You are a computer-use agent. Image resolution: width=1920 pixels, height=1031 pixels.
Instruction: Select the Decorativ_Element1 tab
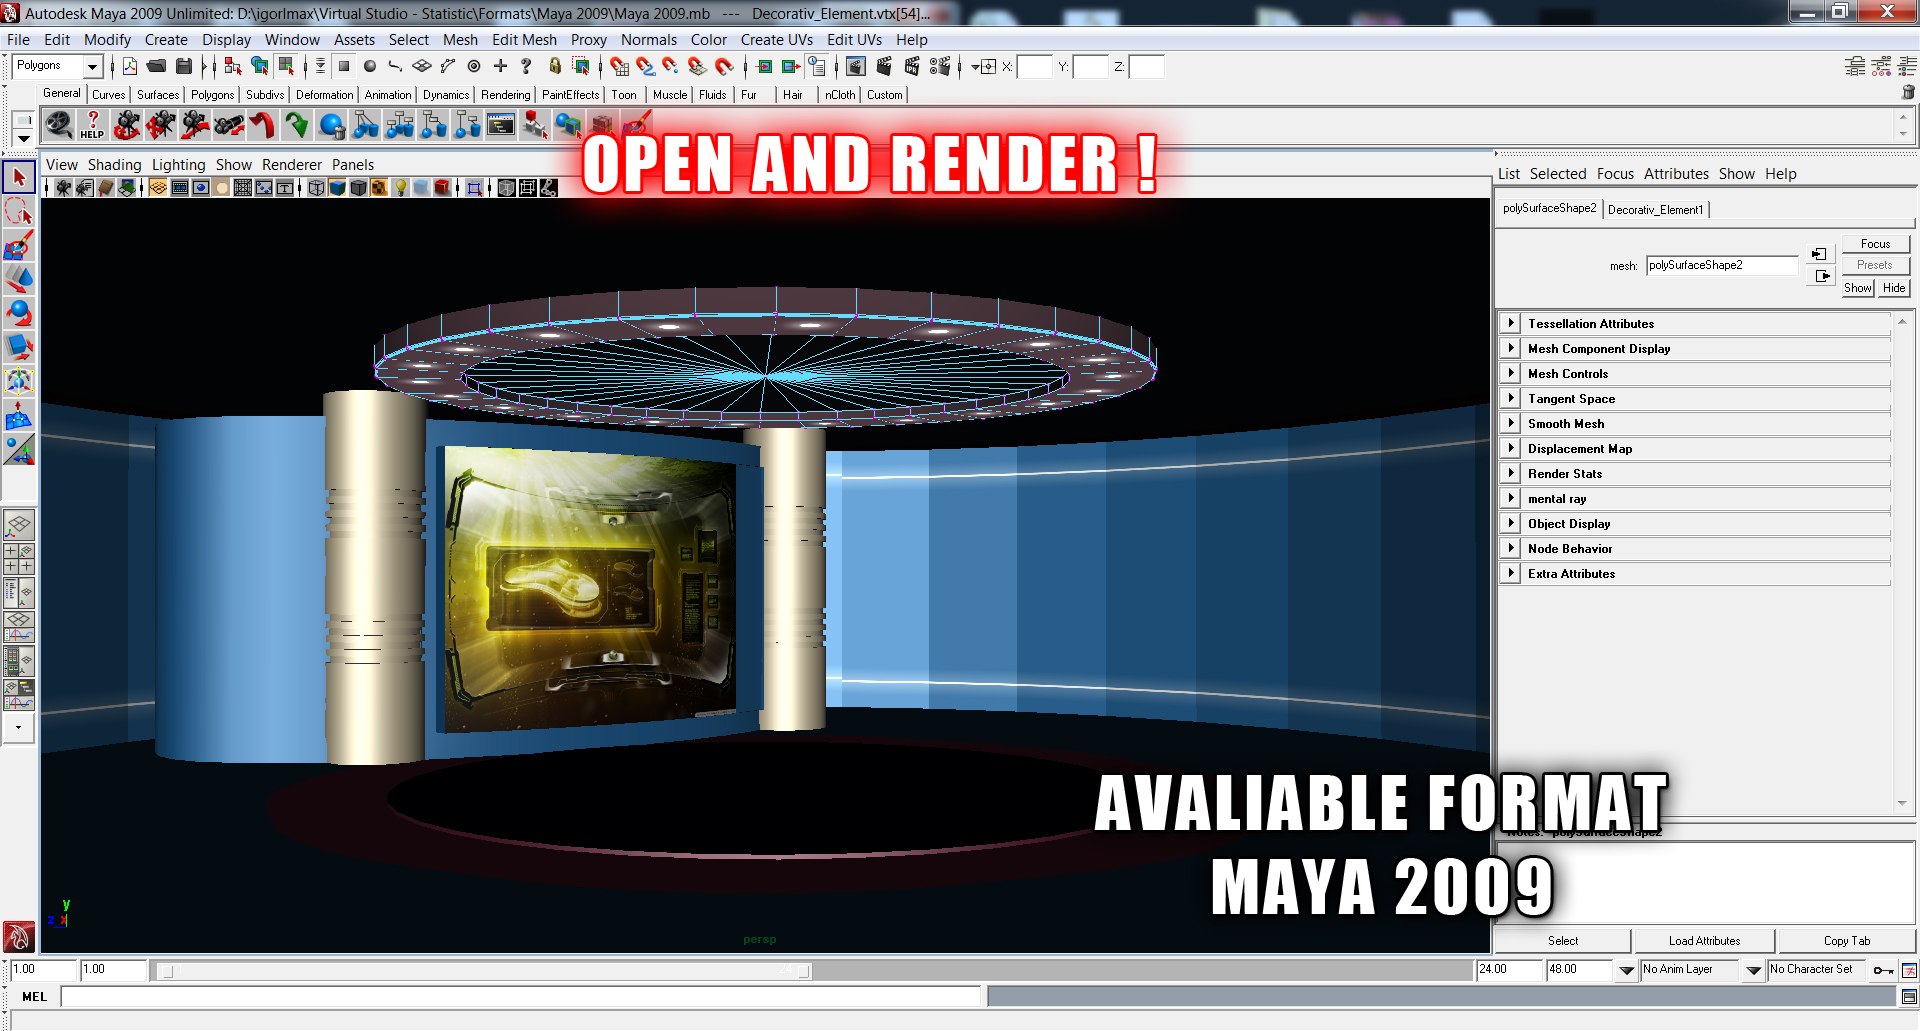(x=1655, y=210)
